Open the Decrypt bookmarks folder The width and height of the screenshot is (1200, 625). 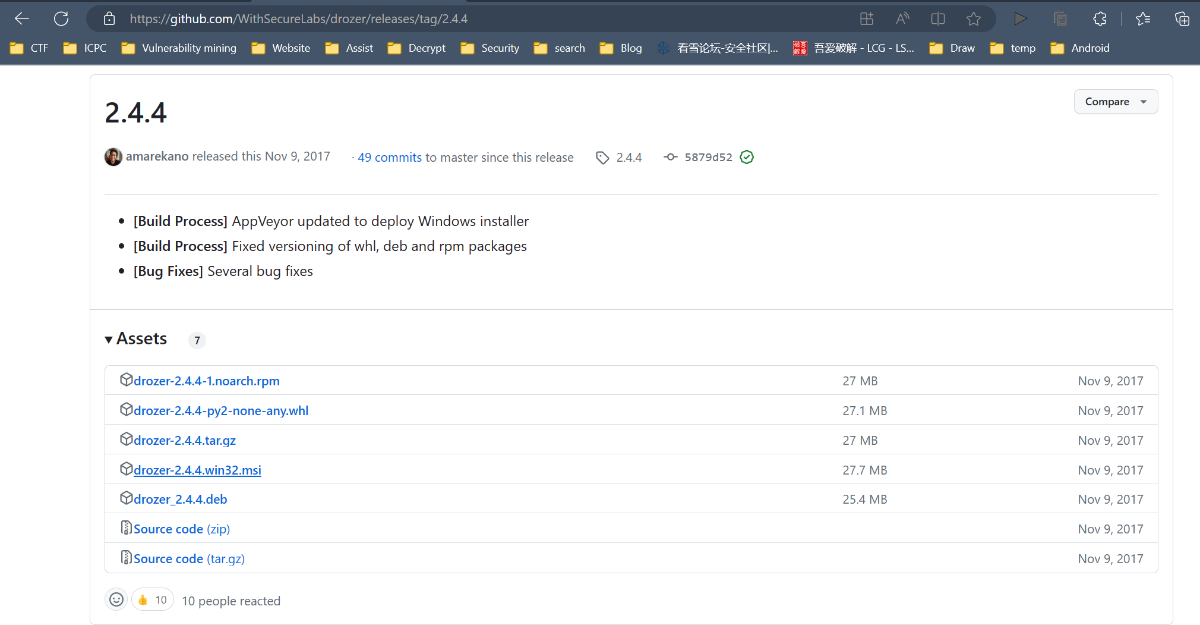click(417, 48)
